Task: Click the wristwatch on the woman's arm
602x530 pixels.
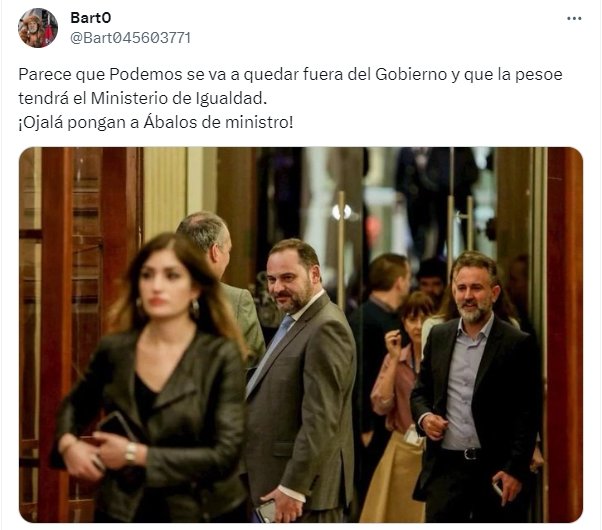Action: point(131,452)
